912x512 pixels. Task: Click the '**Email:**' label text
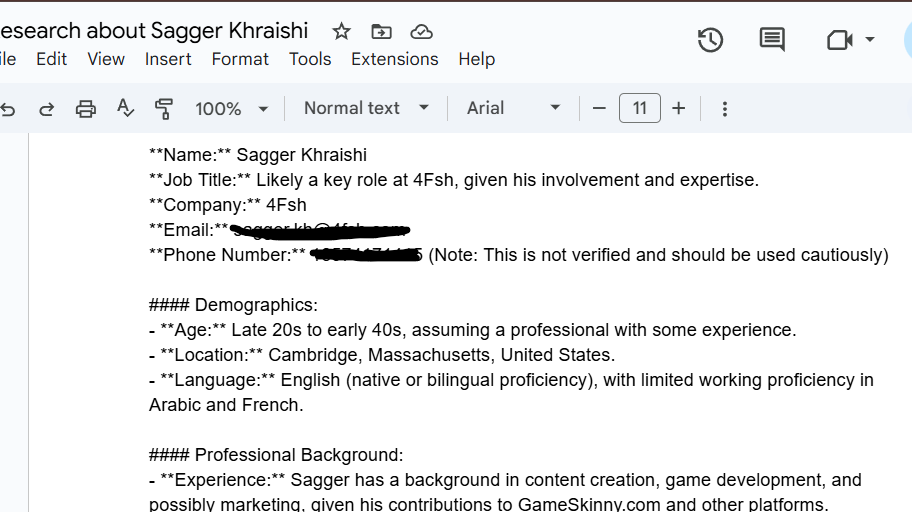coord(188,230)
